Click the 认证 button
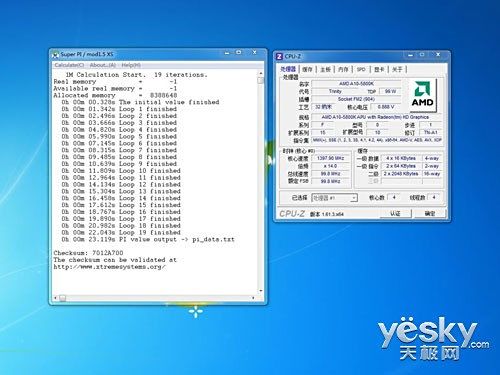This screenshot has height=375, width=500. click(x=395, y=213)
